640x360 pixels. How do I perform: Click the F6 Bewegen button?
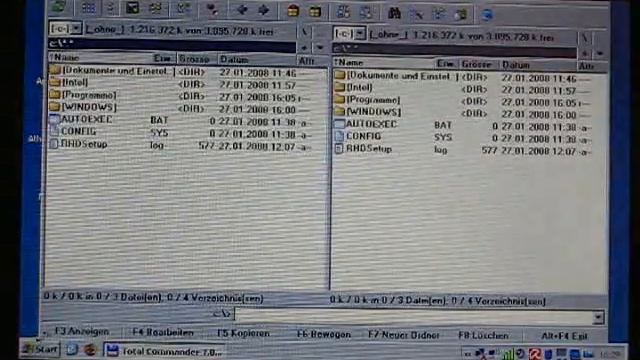point(324,334)
